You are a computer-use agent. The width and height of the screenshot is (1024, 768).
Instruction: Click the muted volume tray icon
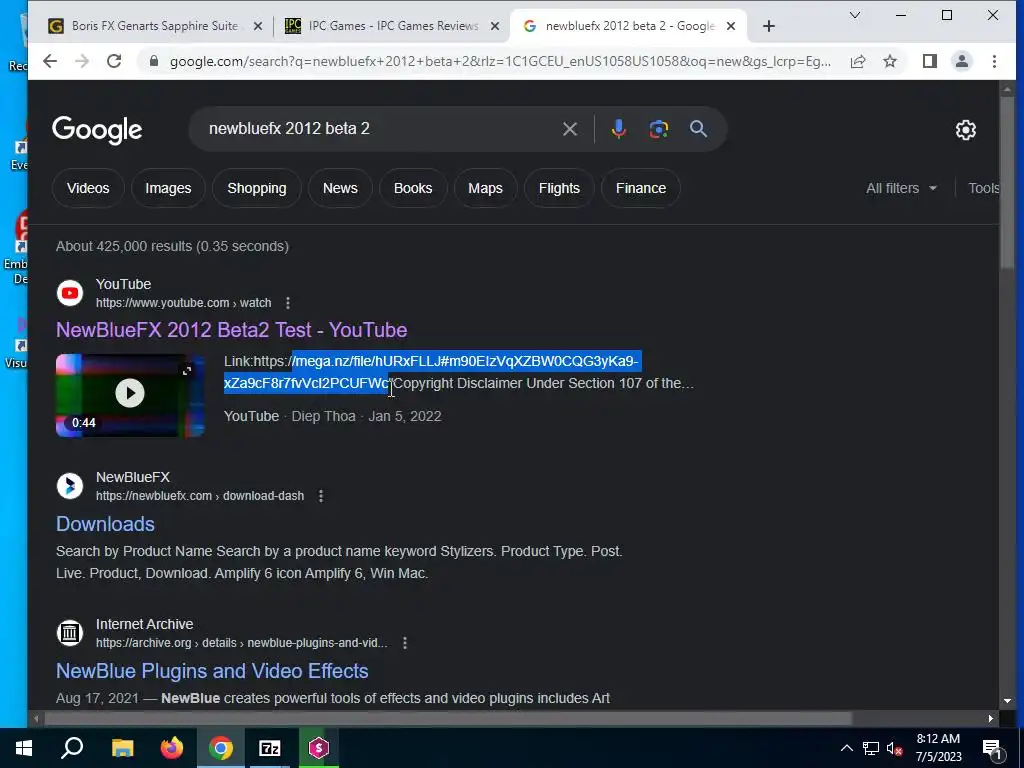pyautogui.click(x=895, y=748)
